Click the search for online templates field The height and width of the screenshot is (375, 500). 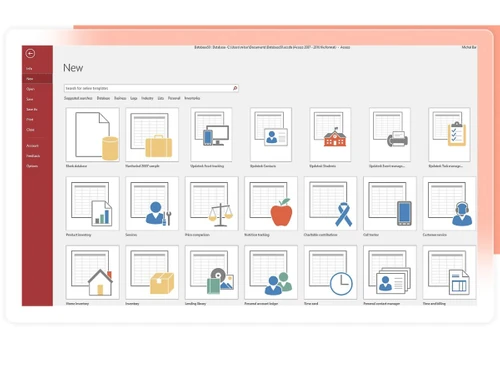pos(151,88)
